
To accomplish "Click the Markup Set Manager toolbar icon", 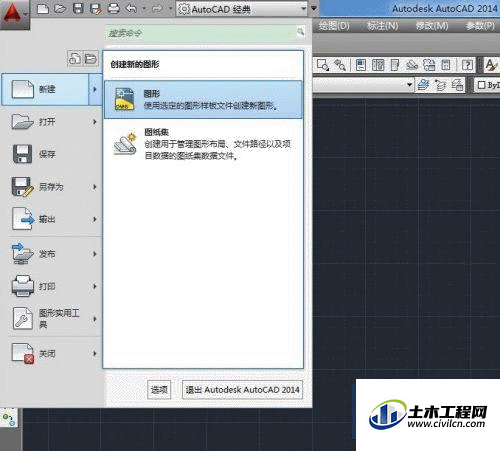I will [429, 65].
